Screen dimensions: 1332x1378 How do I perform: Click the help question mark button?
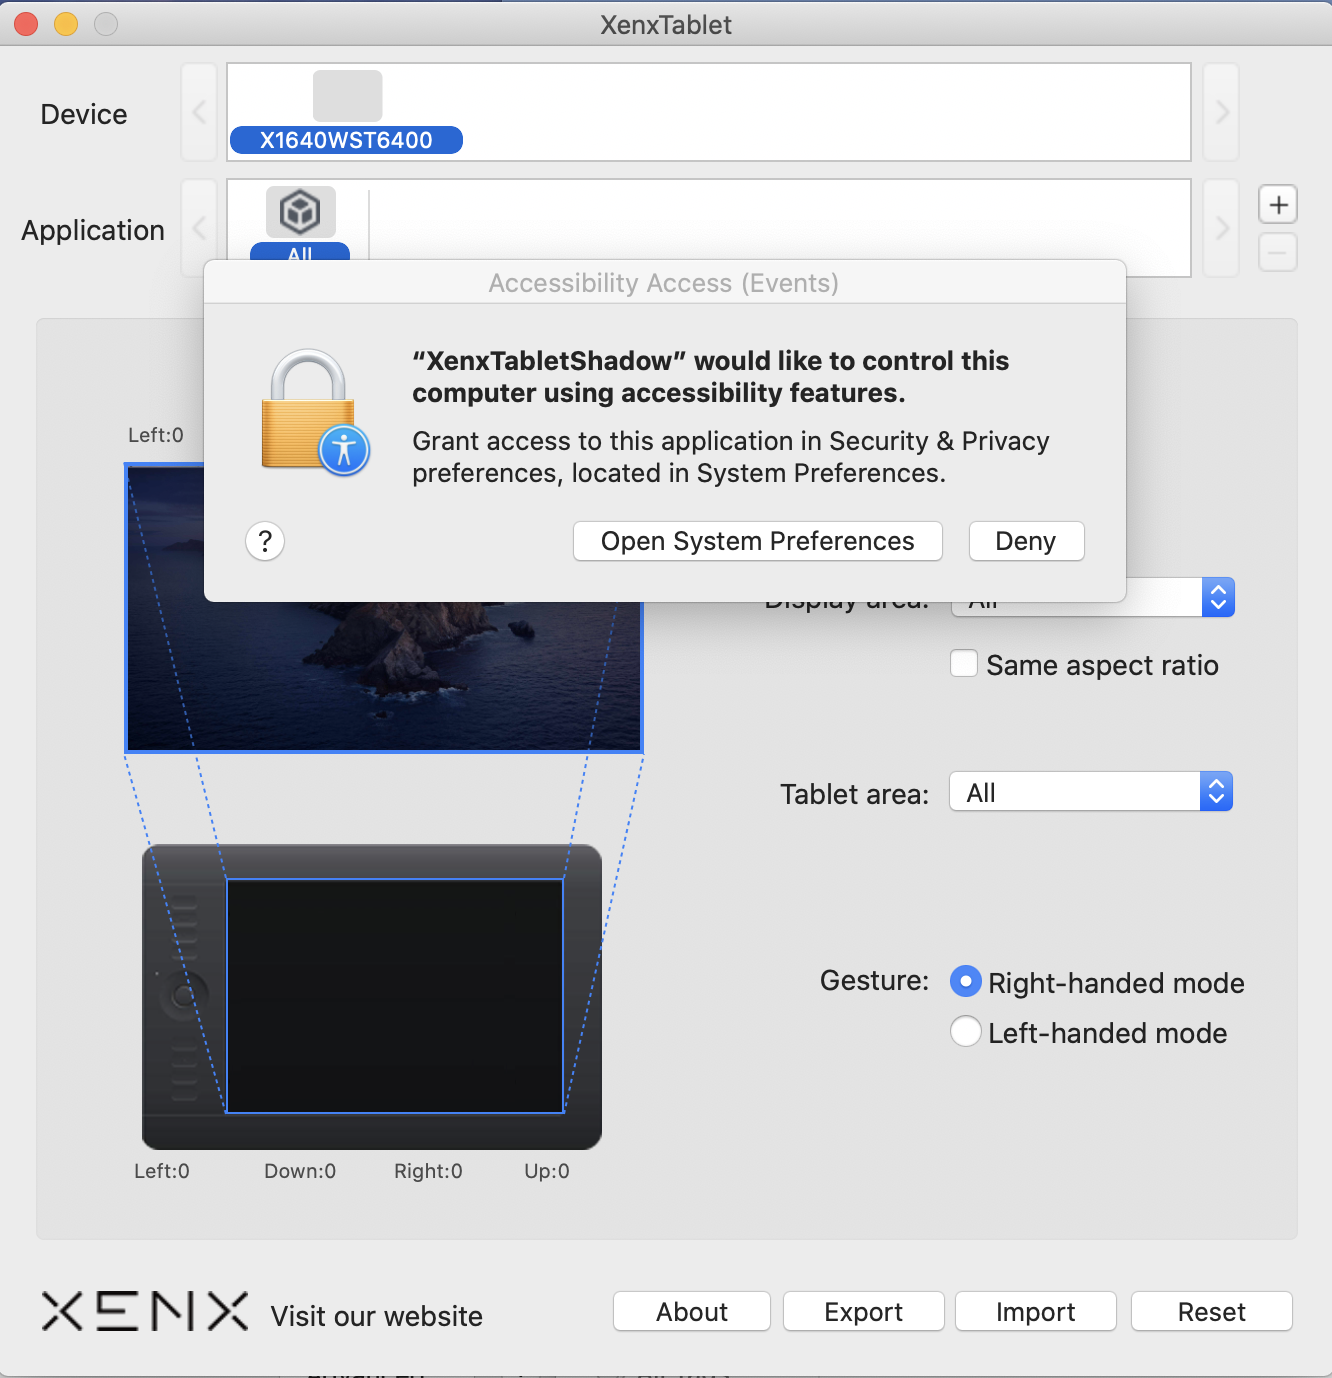click(265, 541)
